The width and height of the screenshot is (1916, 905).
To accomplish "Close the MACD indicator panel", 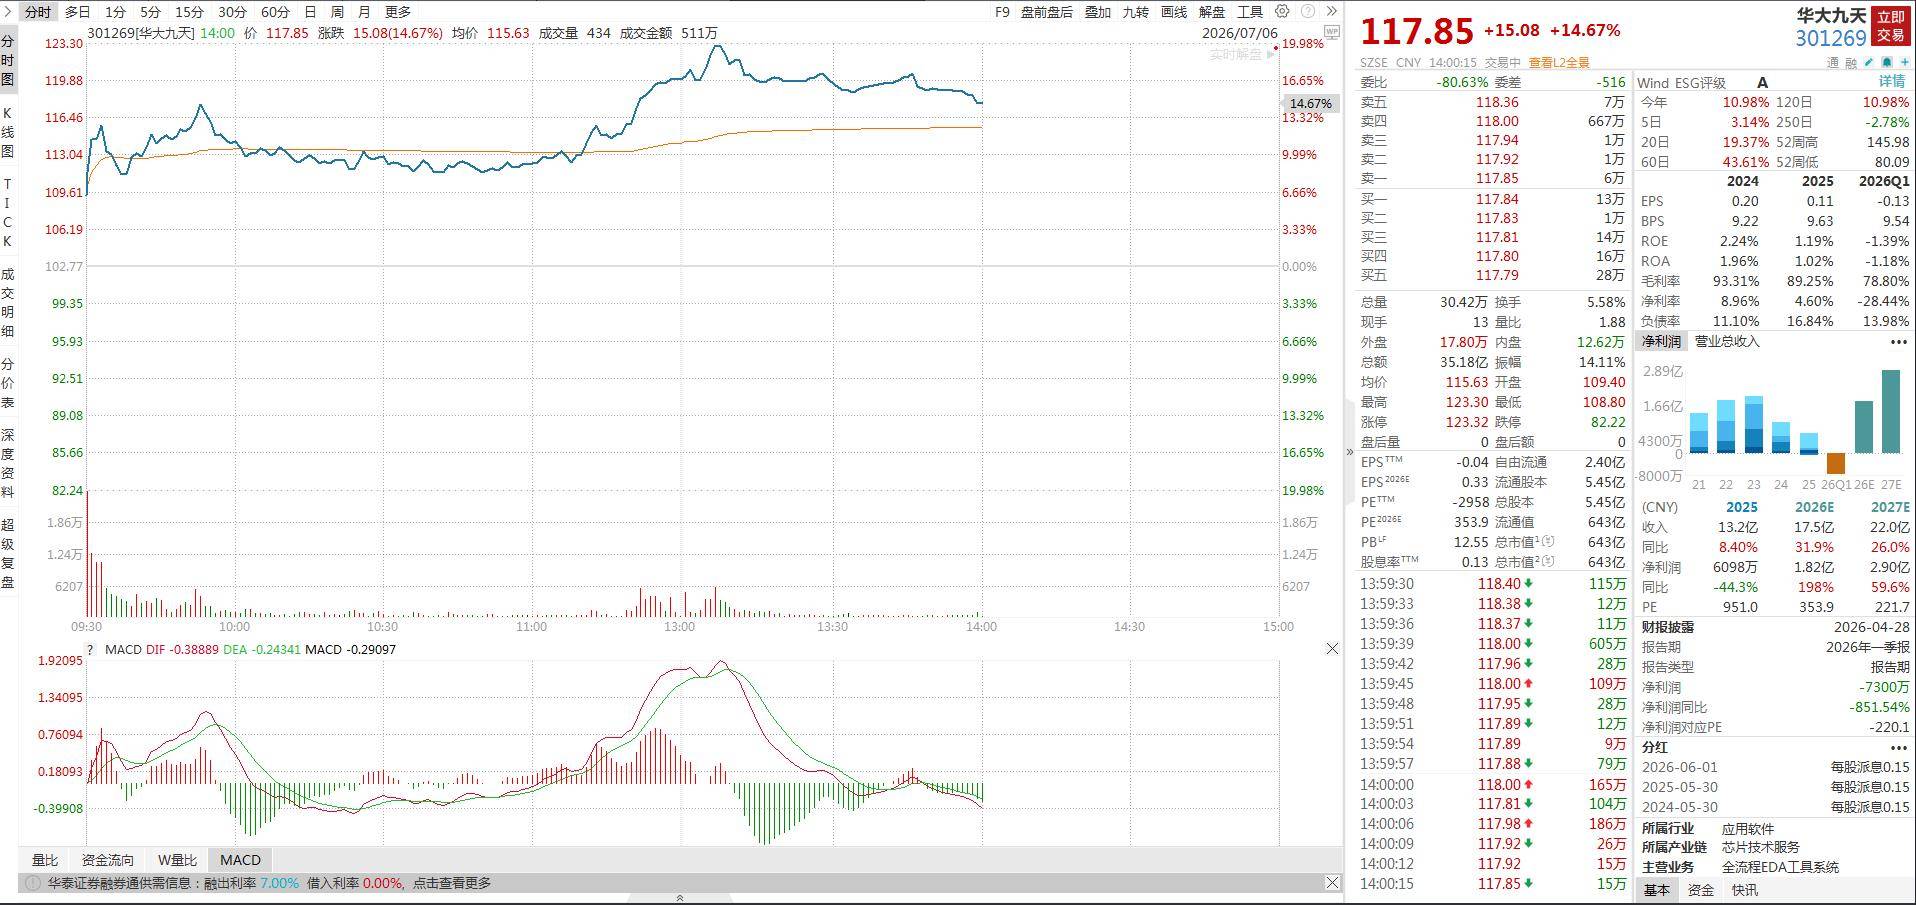I will [1332, 649].
